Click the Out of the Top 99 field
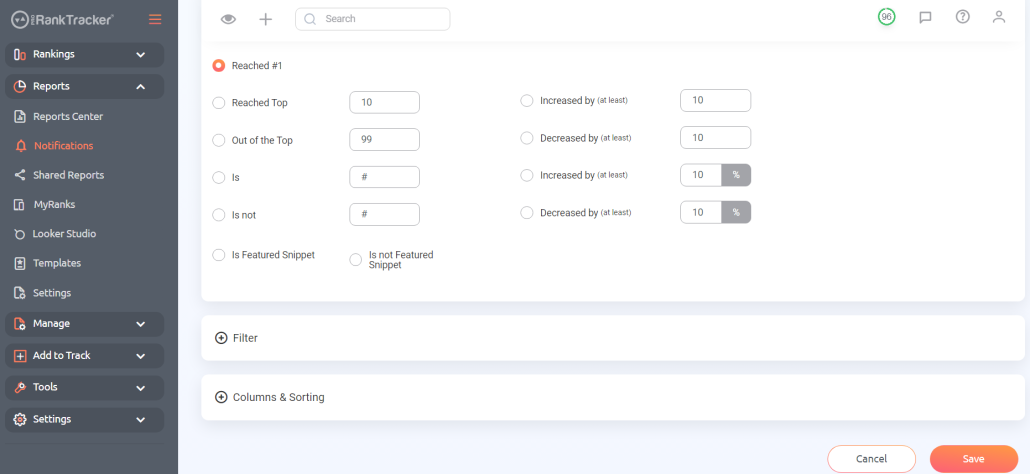 coord(384,140)
